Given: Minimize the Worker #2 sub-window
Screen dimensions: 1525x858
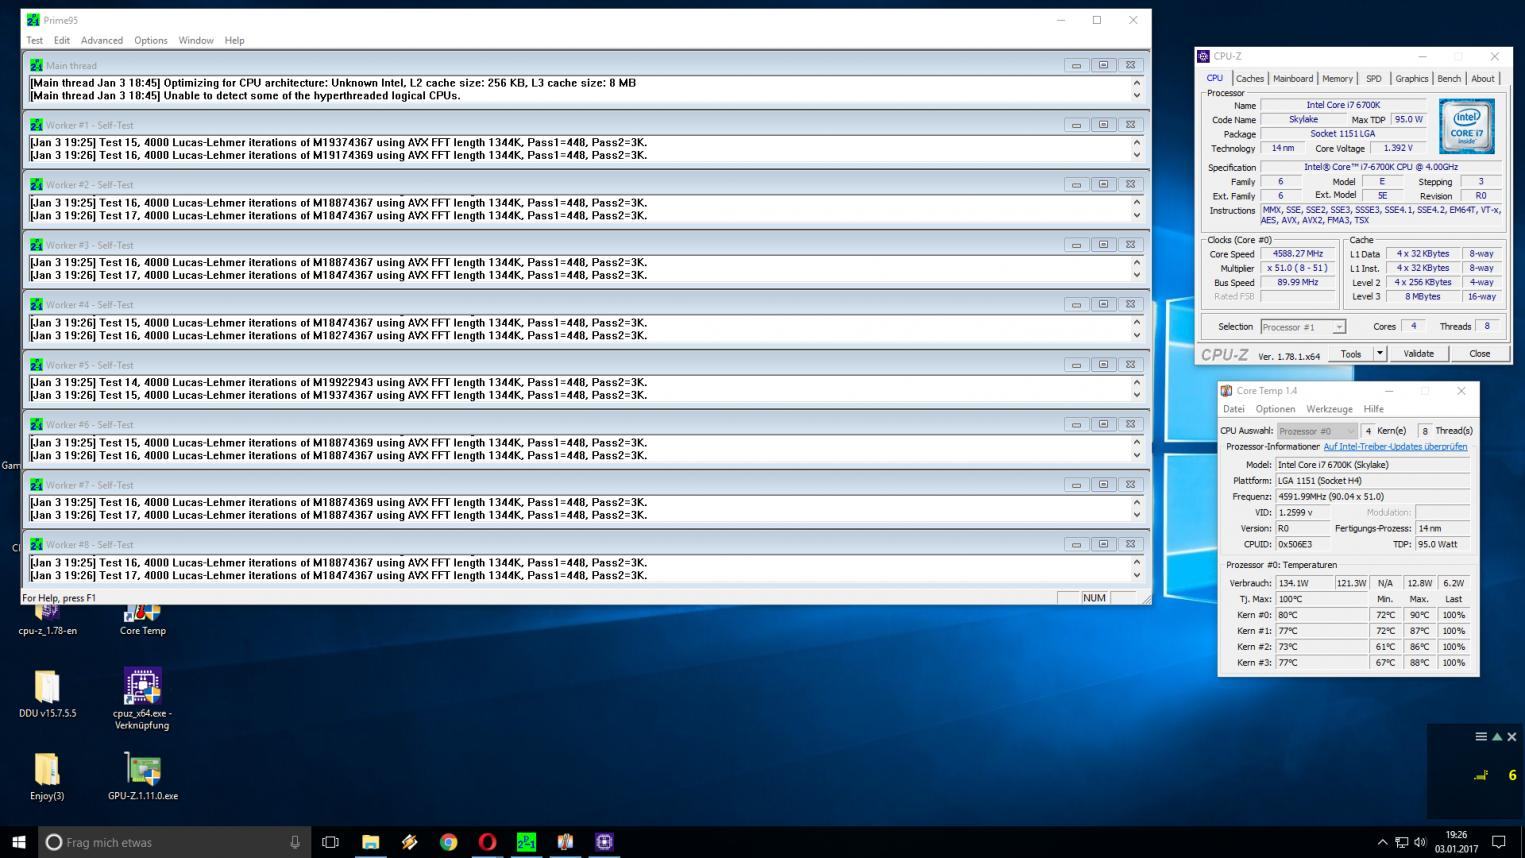Looking at the screenshot, I should coord(1076,185).
